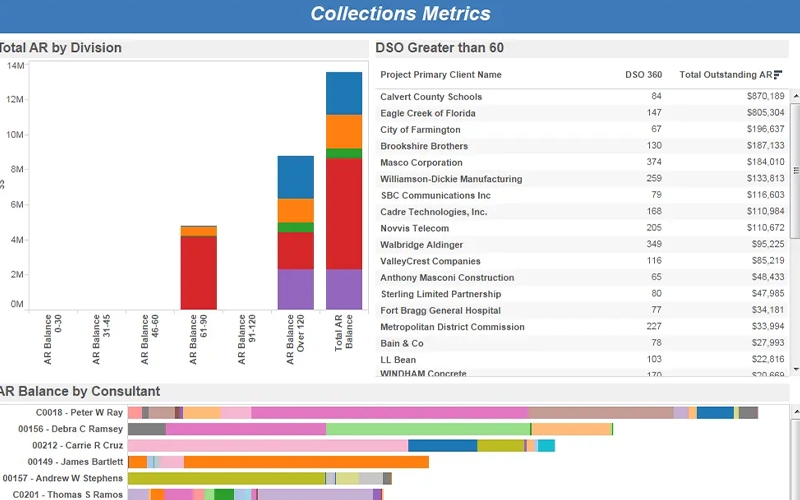Select the Novvis Telecom client

[415, 228]
